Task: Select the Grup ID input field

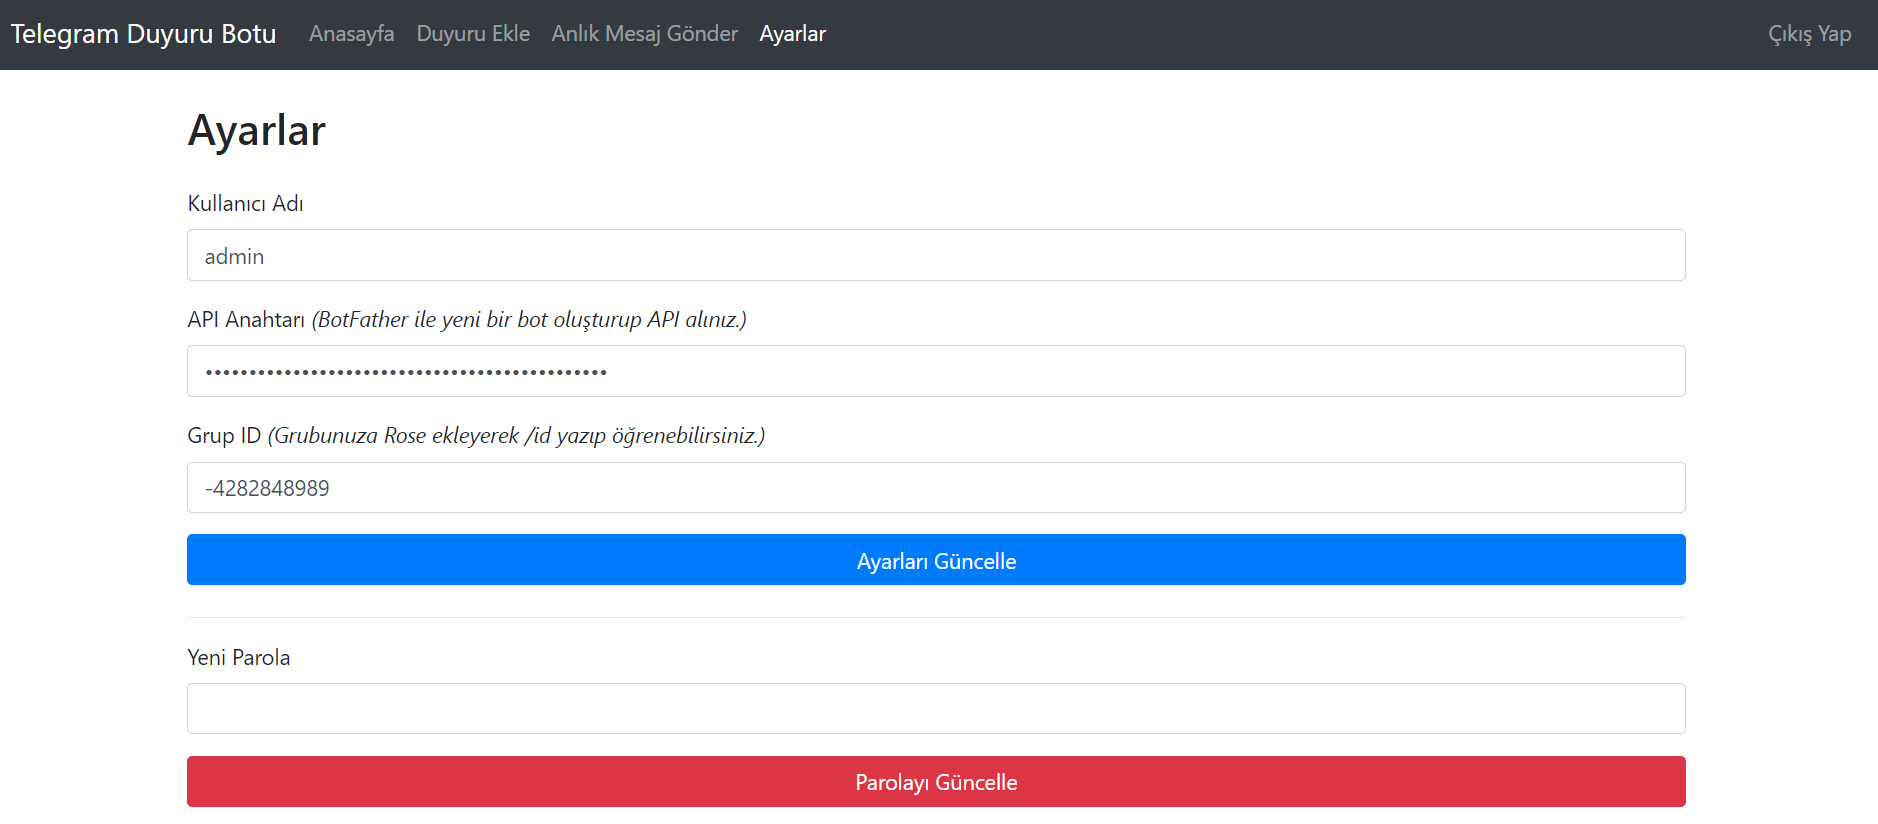Action: pyautogui.click(x=936, y=488)
